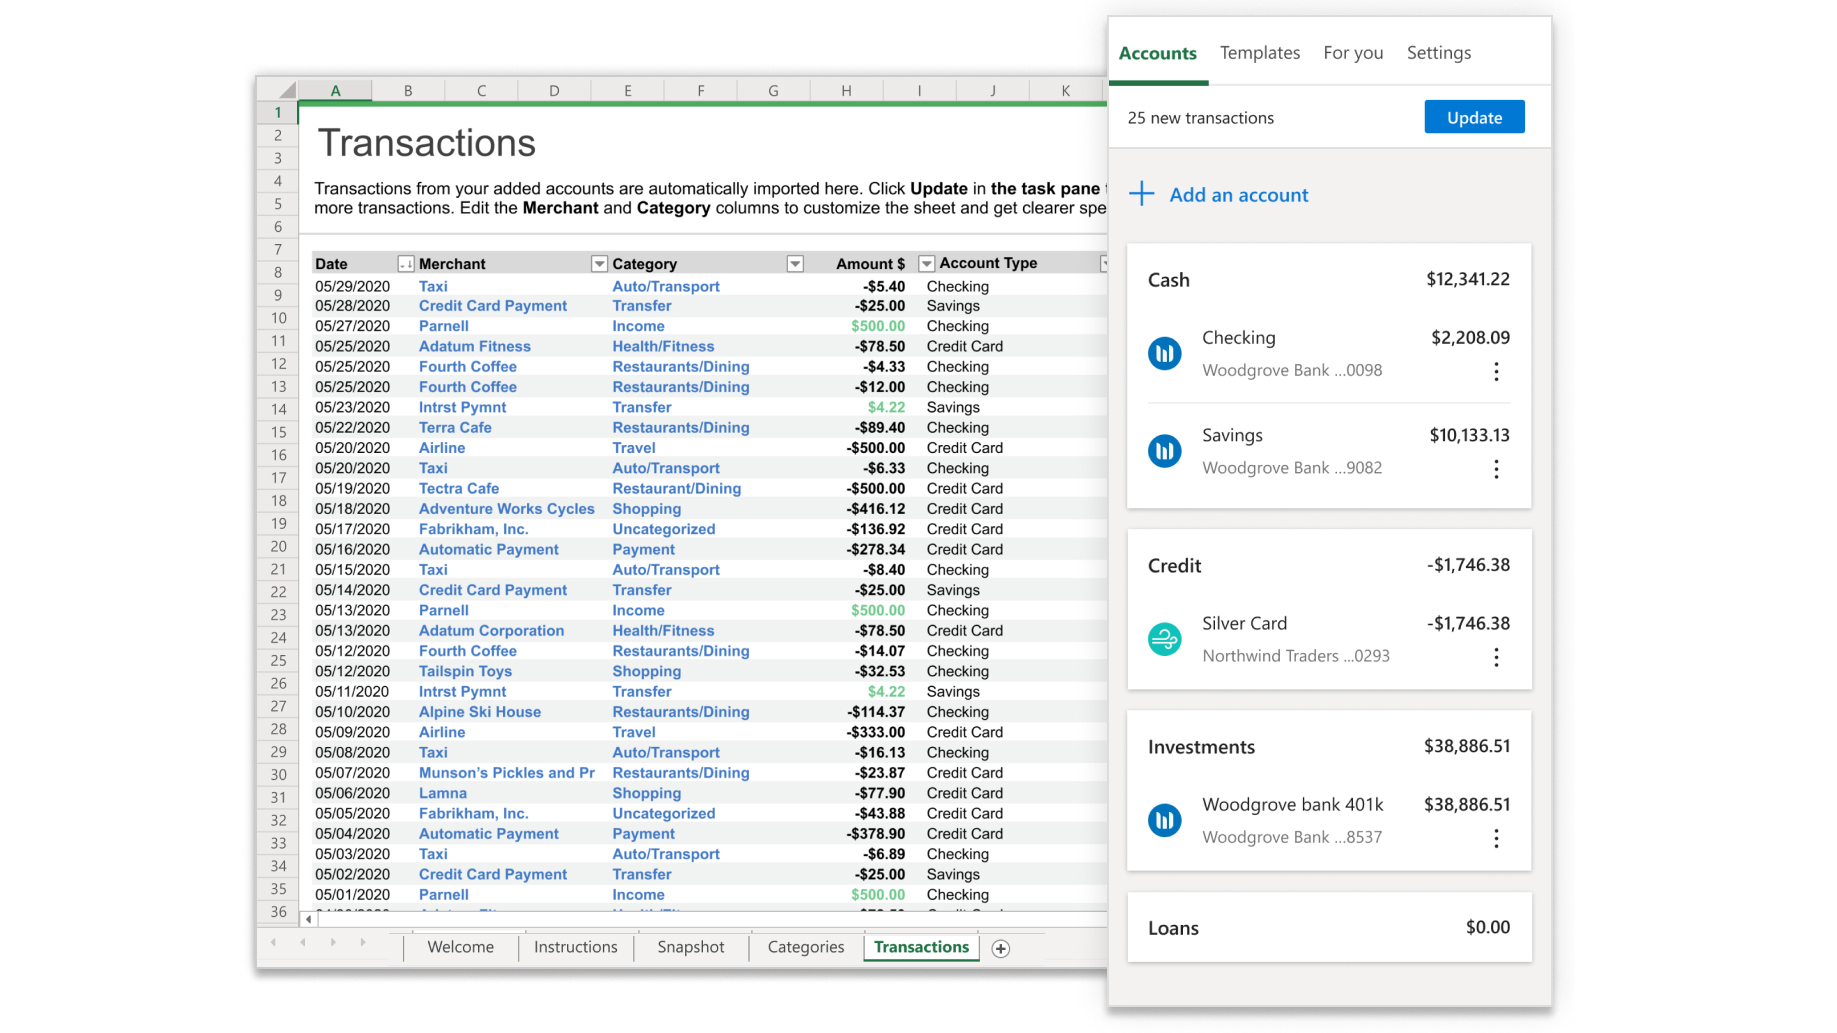Open the options menu for the Savings account
This screenshot has height=1033, width=1837.
coord(1496,469)
